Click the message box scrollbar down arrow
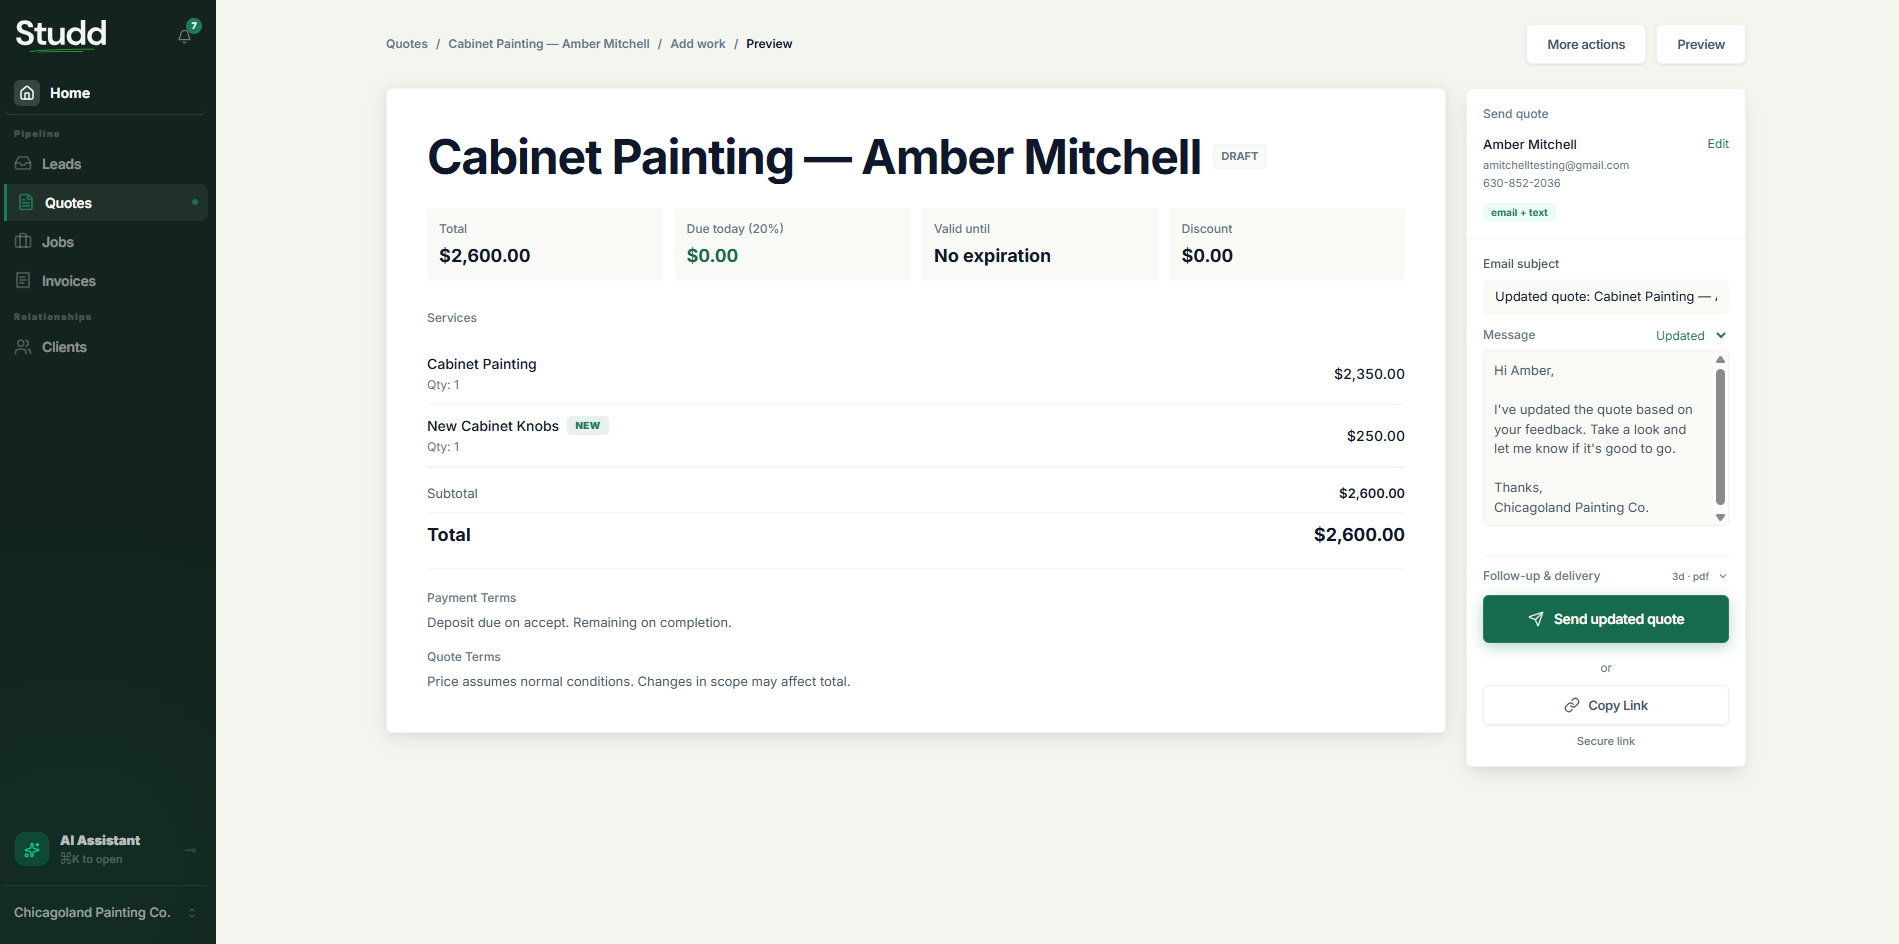Screen dimensions: 1899x944 pos(1720,518)
